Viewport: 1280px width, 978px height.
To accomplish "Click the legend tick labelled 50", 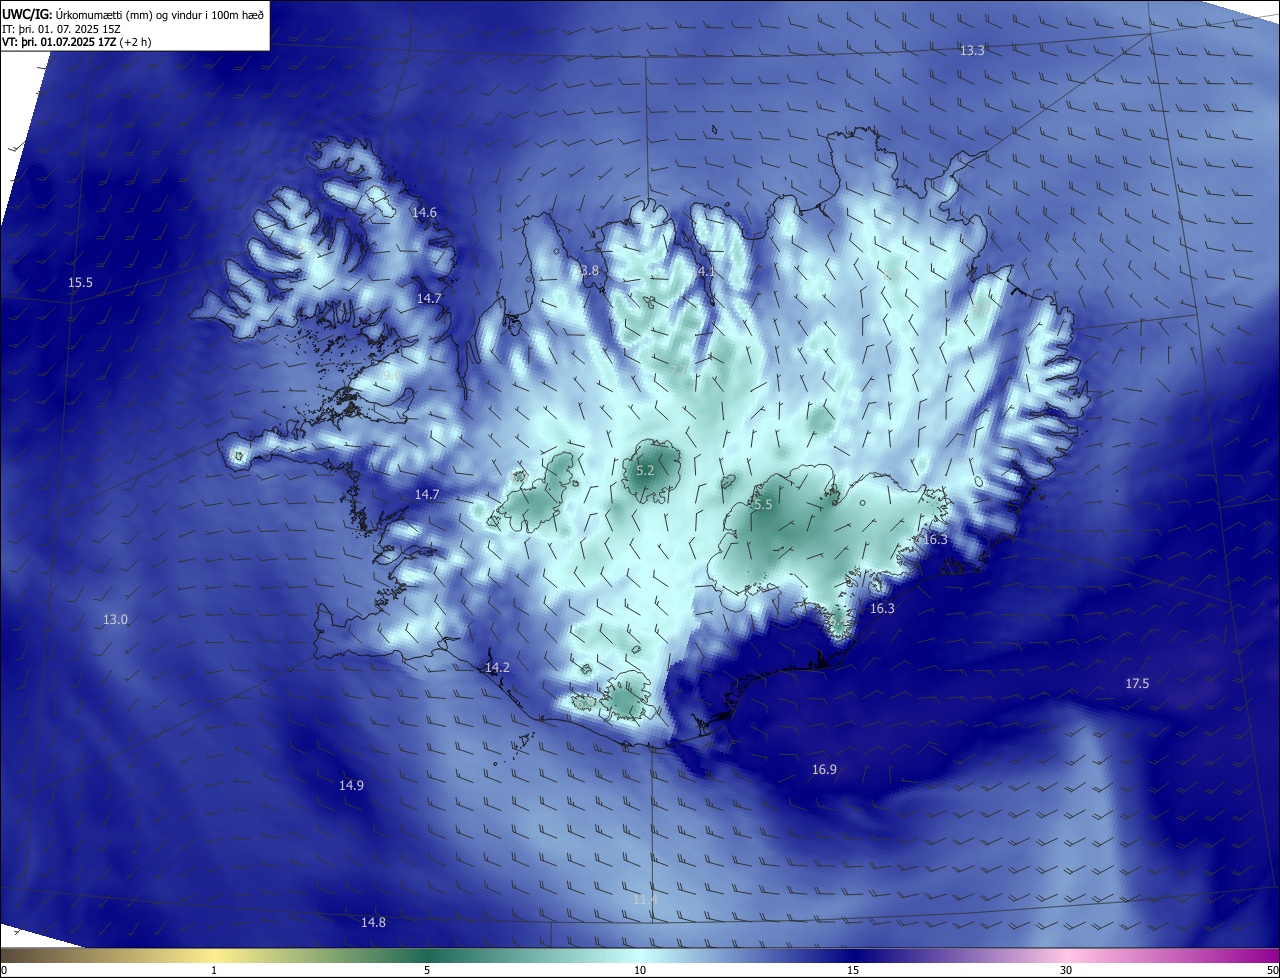I will click(x=1273, y=971).
